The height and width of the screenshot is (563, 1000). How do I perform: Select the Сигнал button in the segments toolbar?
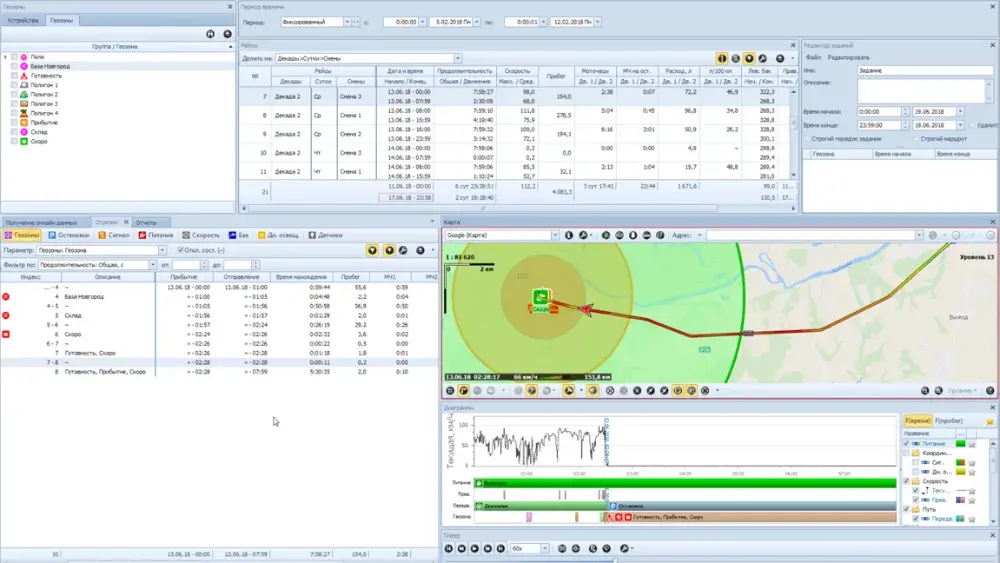(x=114, y=235)
